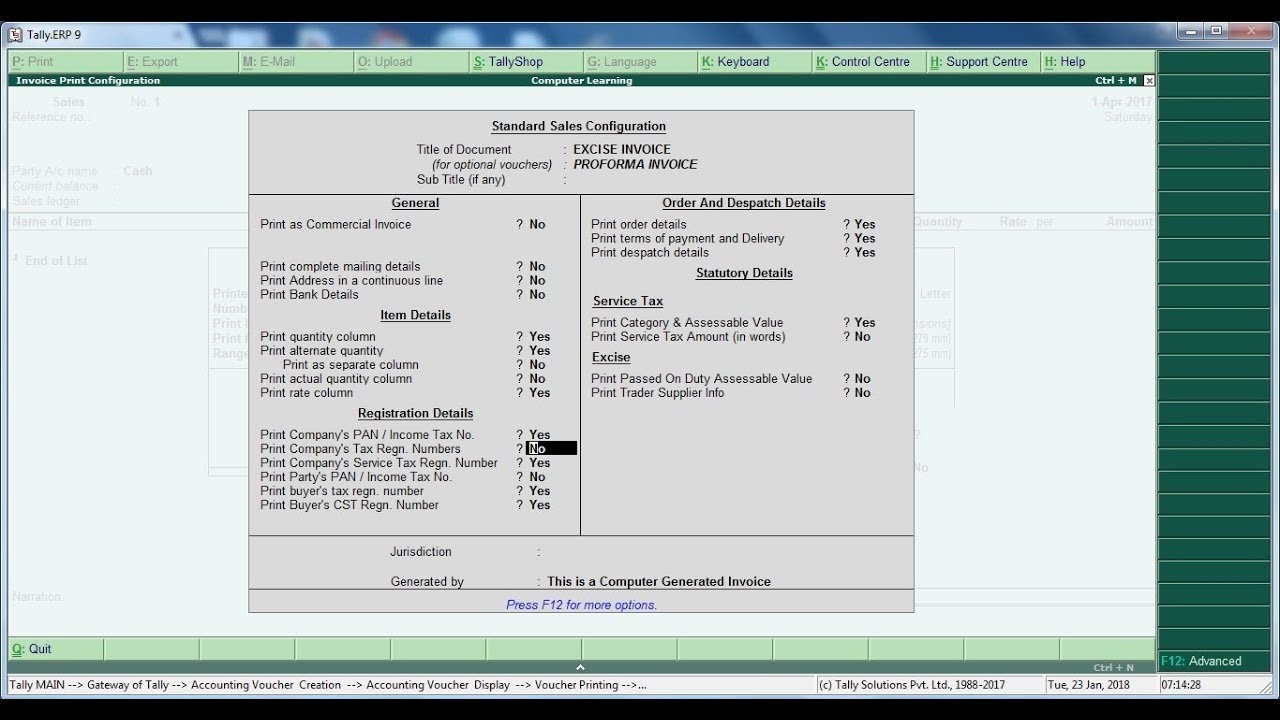Viewport: 1280px width, 720px height.
Task: Maximize the Tally.ERP 9 window
Action: 1216,31
